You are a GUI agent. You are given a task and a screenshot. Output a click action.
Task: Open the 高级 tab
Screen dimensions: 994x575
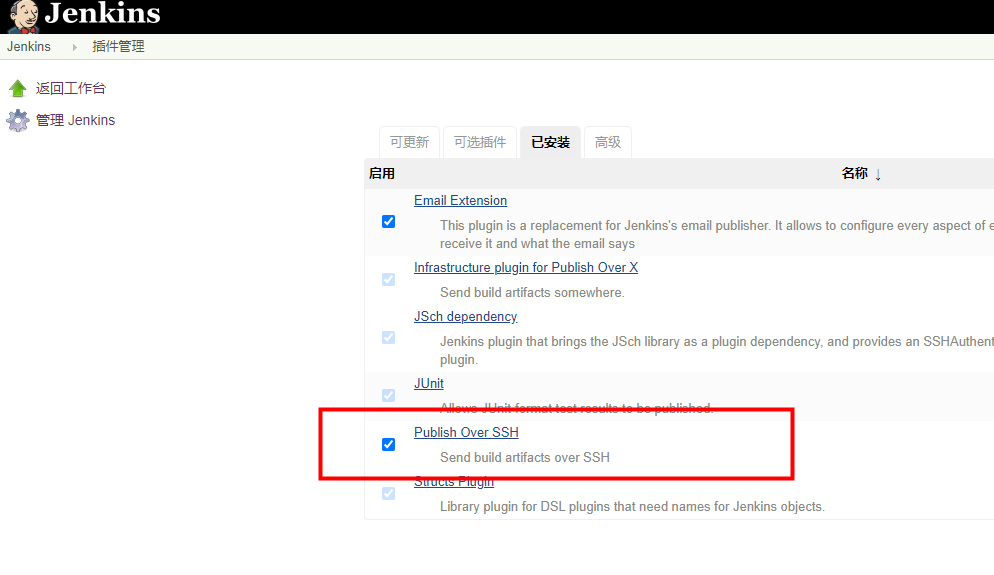coord(607,142)
